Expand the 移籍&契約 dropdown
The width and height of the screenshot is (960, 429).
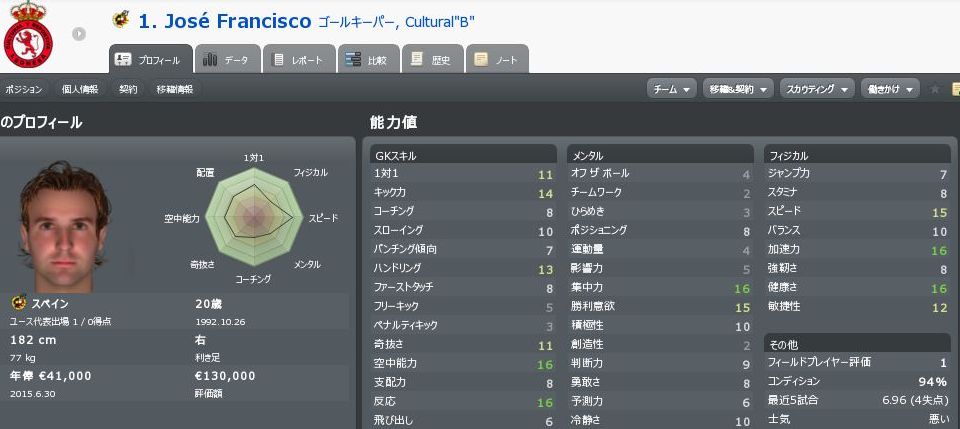[738, 89]
